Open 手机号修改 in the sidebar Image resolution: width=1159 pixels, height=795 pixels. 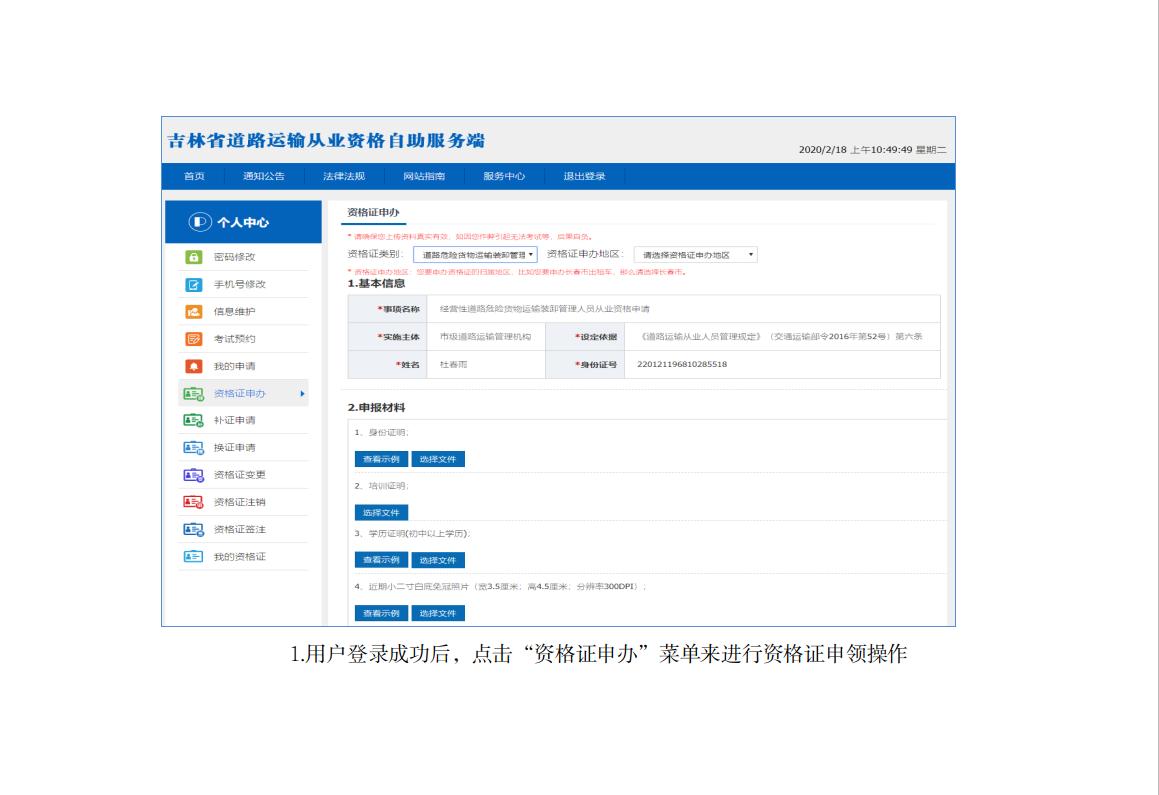coord(239,284)
